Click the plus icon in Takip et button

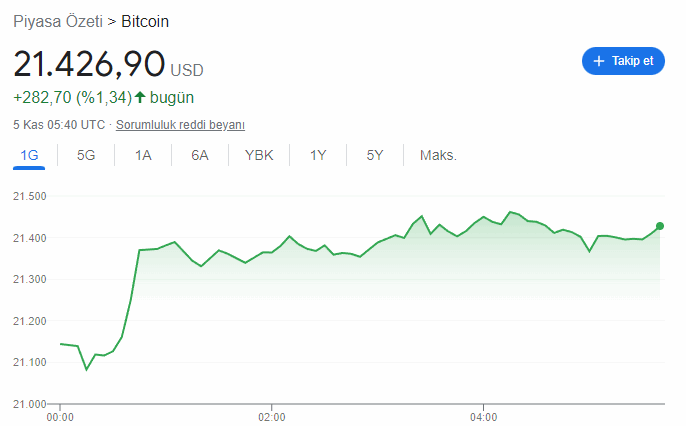click(x=598, y=61)
